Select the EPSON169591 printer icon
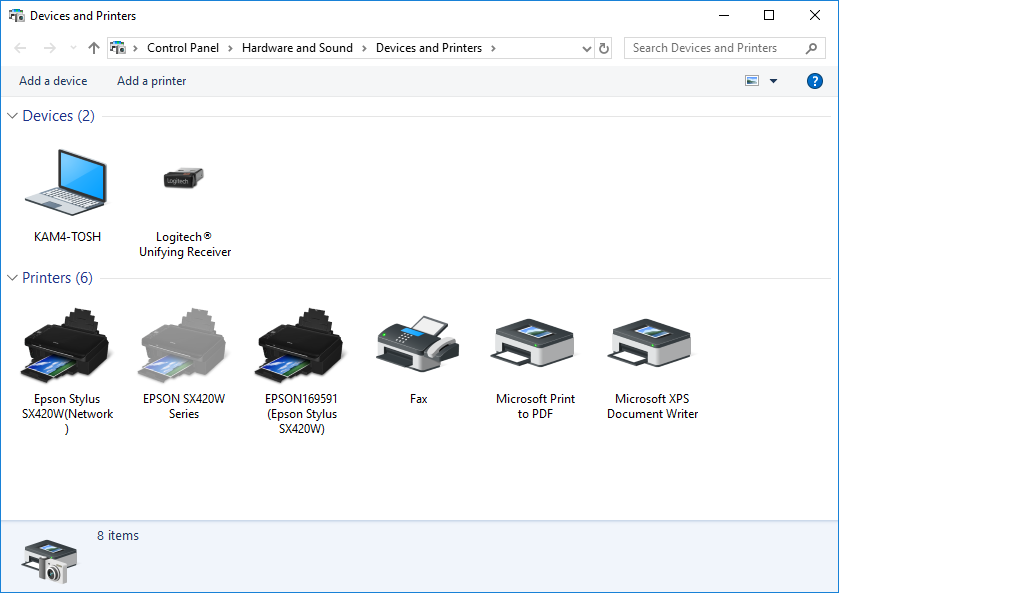Image resolution: width=1026 pixels, height=593 pixels. [301, 346]
